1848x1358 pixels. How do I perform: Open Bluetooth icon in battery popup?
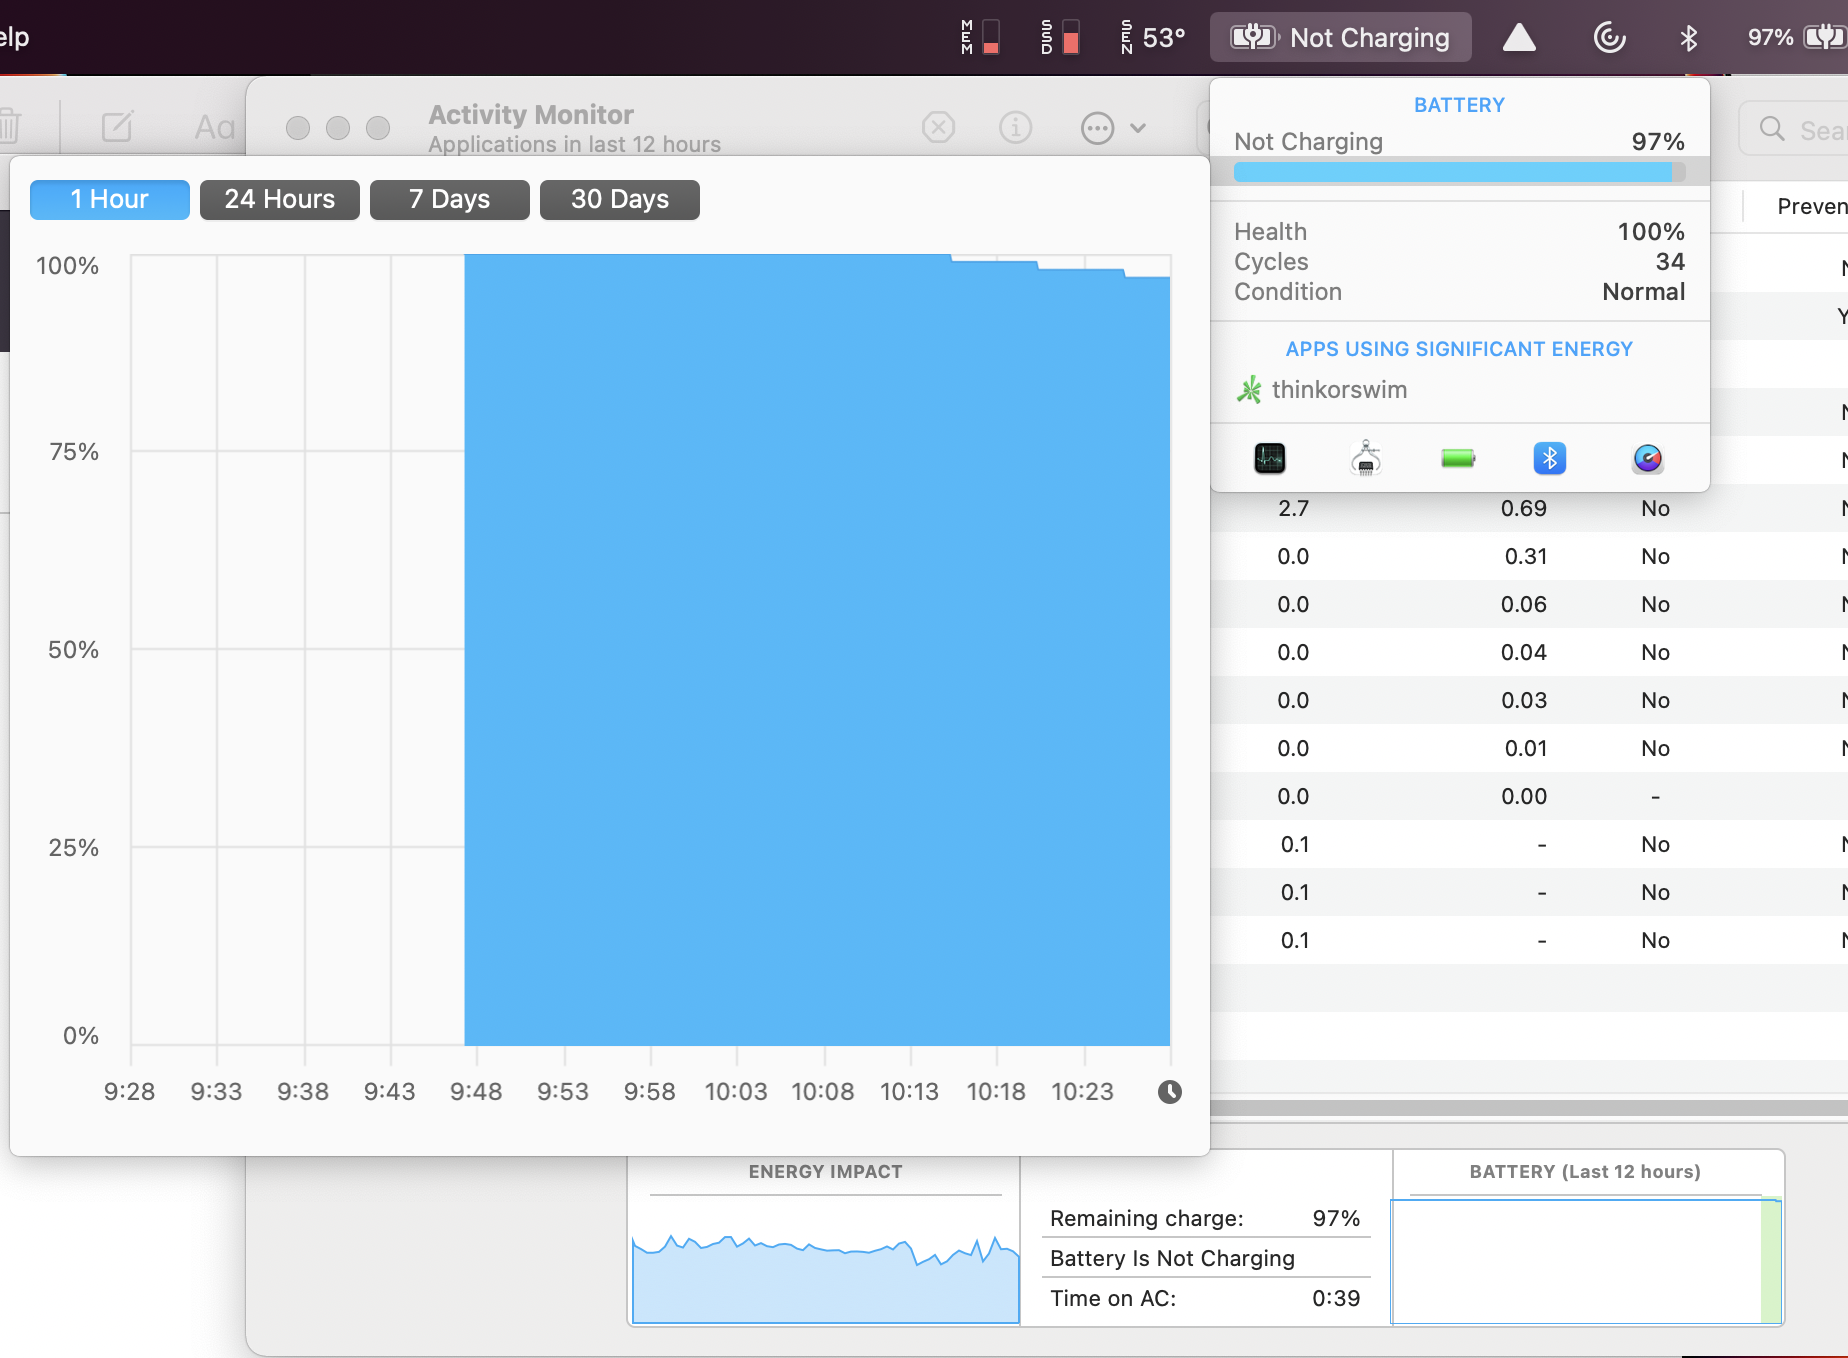click(x=1550, y=459)
